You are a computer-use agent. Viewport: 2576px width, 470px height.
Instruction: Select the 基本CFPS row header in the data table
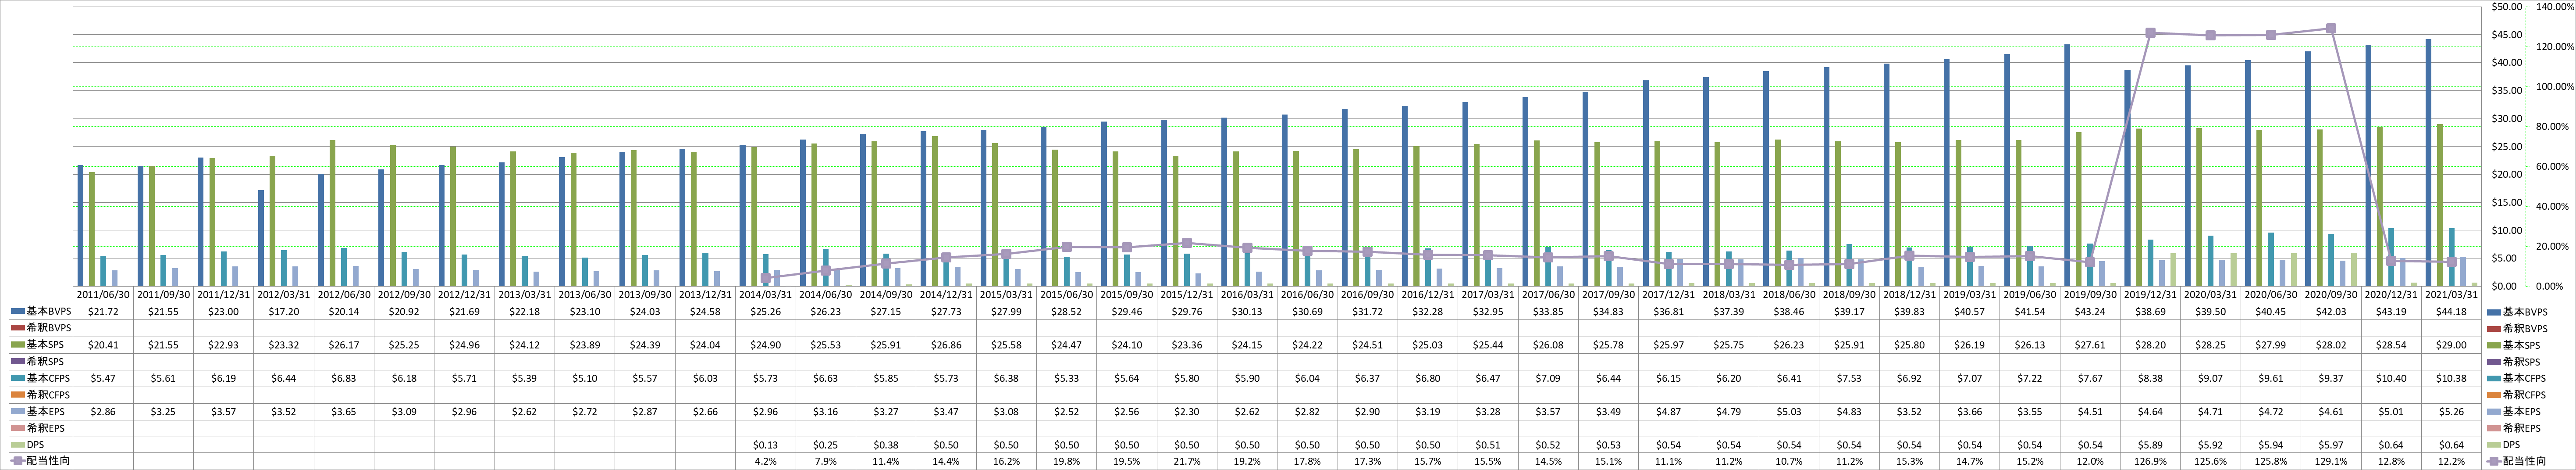click(x=41, y=378)
